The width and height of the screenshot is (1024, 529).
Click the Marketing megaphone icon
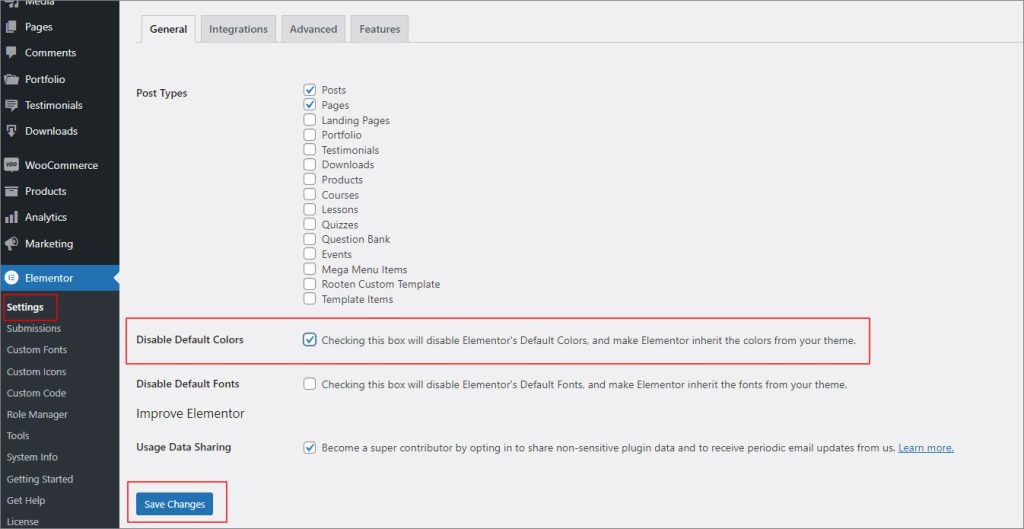click(12, 243)
